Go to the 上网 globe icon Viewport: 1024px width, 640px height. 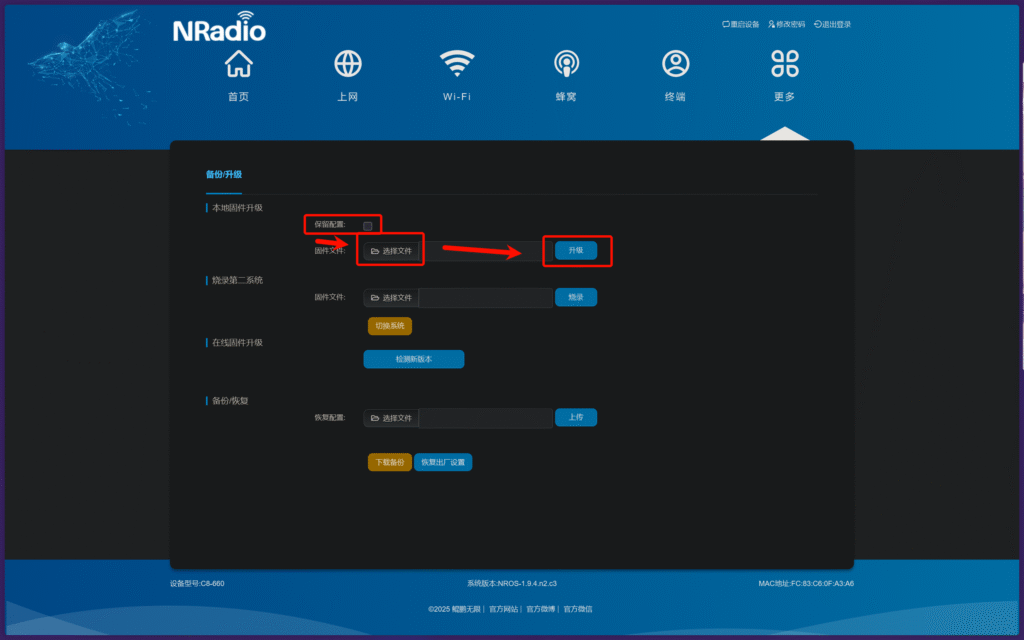(347, 64)
